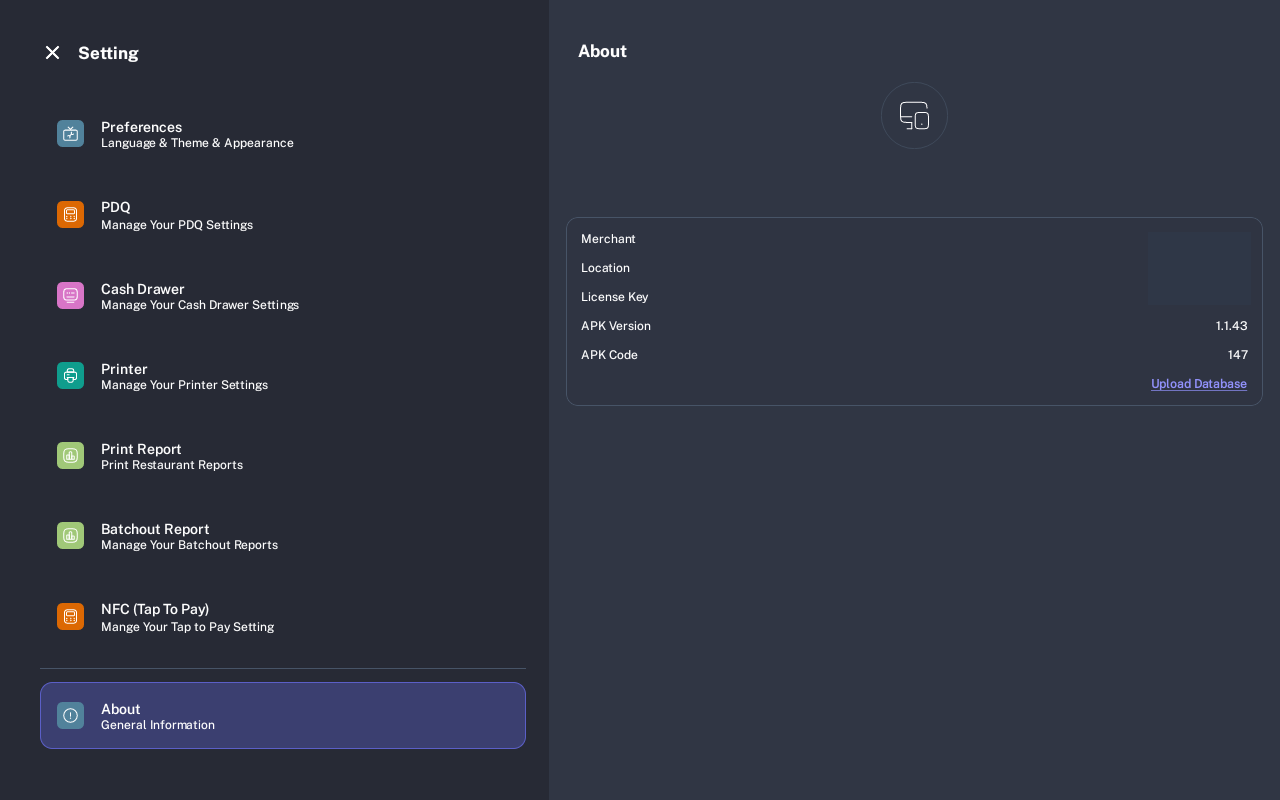
Task: Click 'Manage Your PDQ Settings' subtitle
Action: 177,225
